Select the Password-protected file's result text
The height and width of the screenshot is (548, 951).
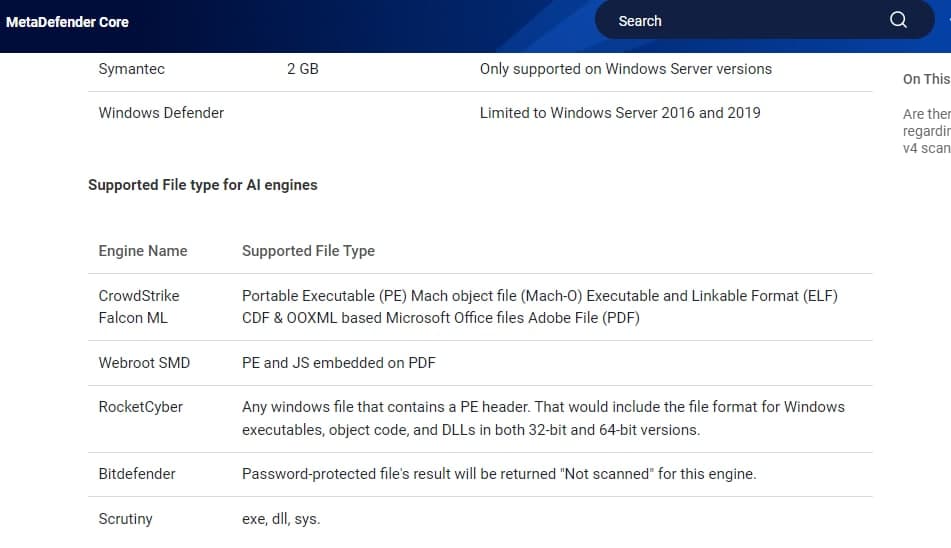[x=499, y=474]
